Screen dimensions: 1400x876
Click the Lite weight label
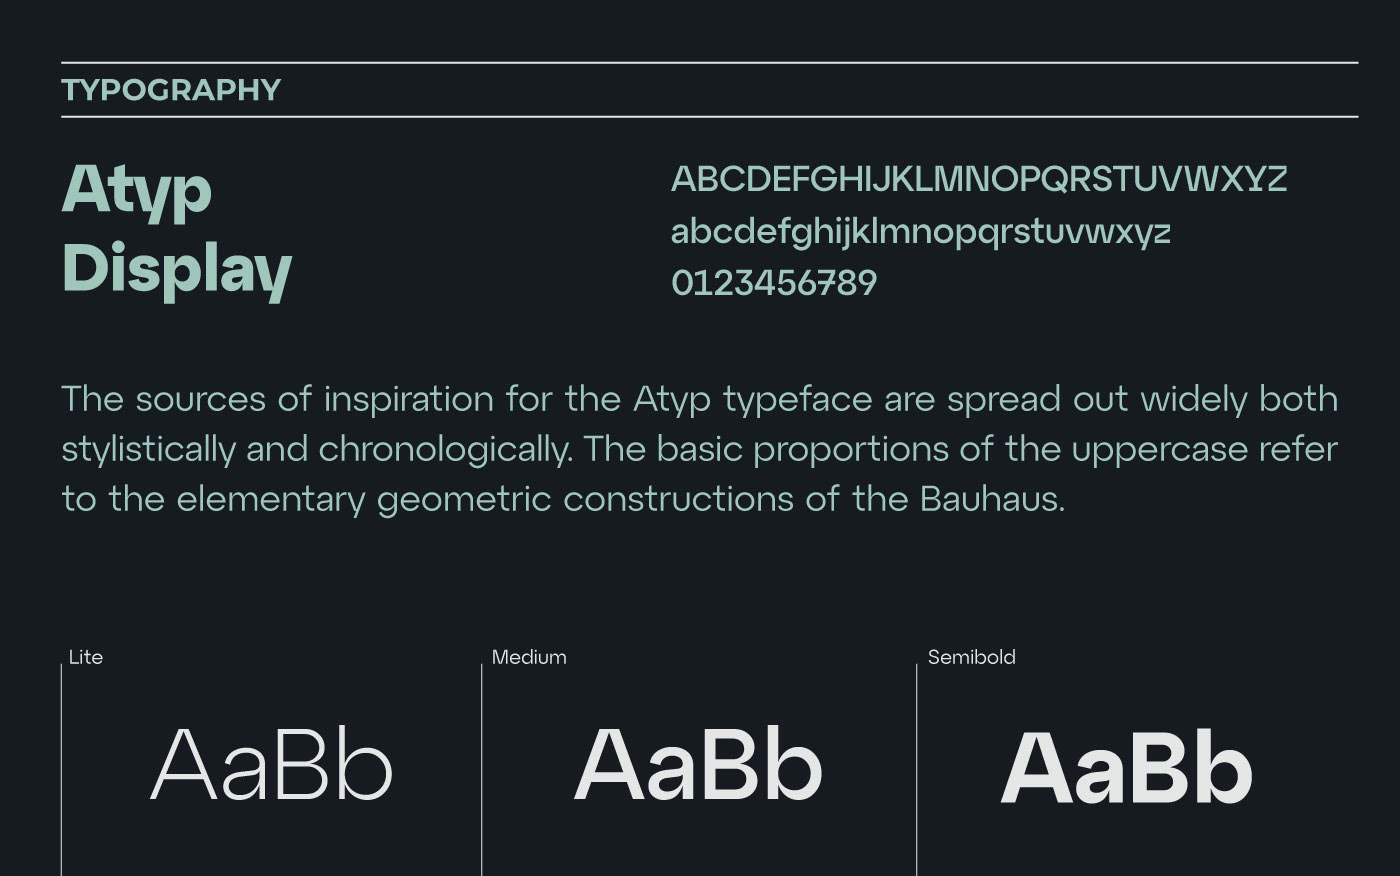click(86, 657)
